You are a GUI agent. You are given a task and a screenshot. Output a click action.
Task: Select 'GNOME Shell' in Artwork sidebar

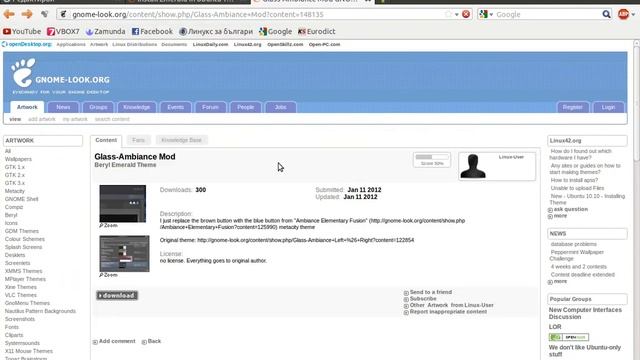21,199
